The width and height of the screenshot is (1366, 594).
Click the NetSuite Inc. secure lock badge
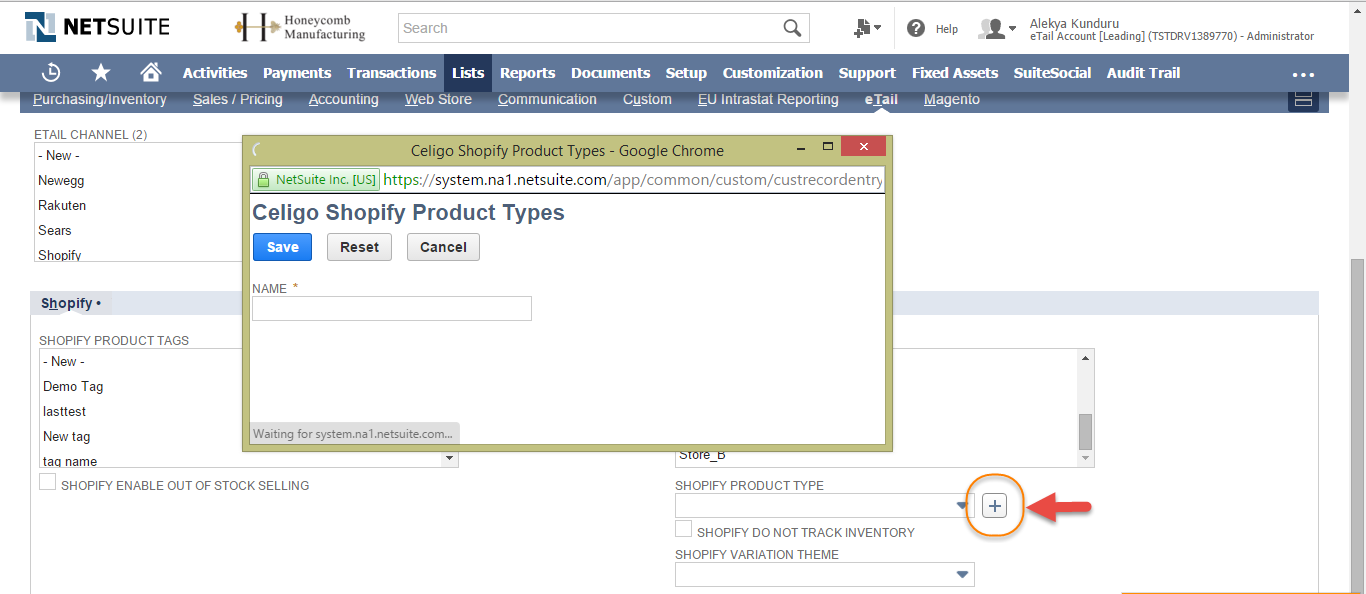coord(316,180)
